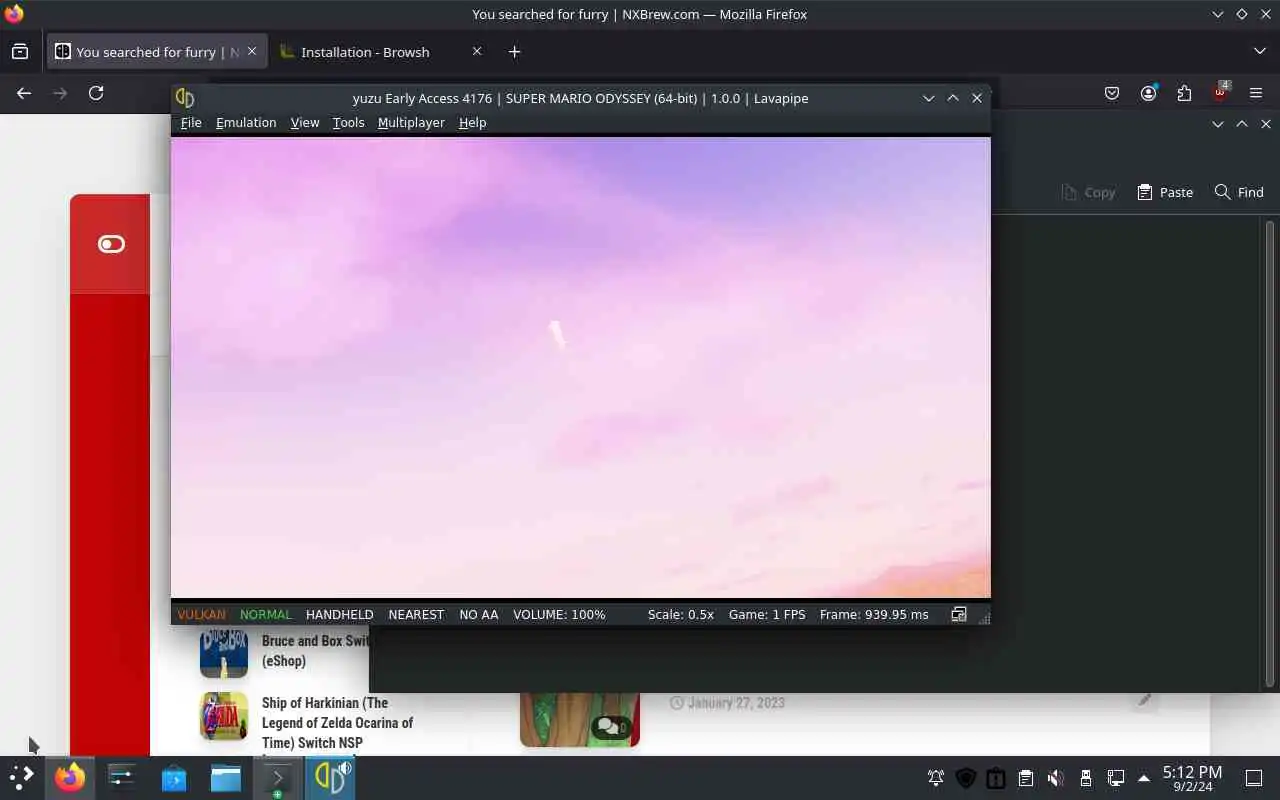
Task: Open the Discover store from taskbar
Action: click(174, 777)
